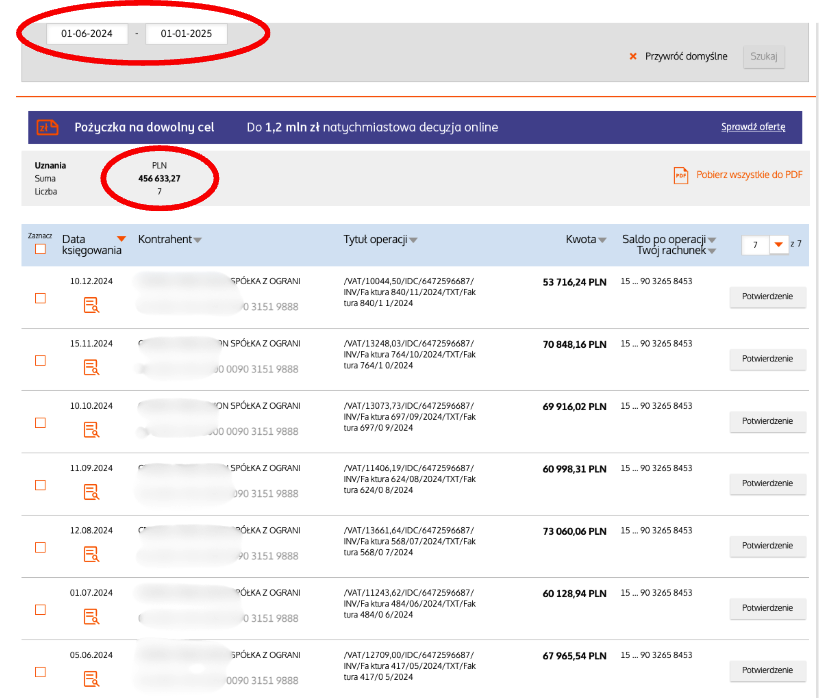824x698 pixels.
Task: Select the 15.11.2024 transaction checkbox
Action: tap(40, 361)
